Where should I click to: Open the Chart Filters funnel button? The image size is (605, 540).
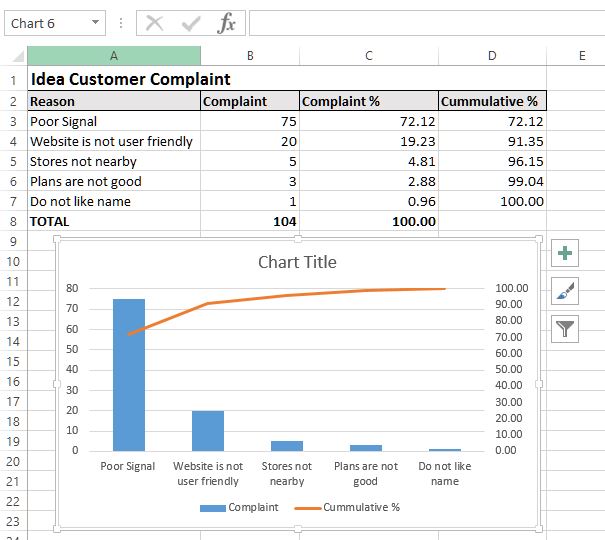tap(564, 329)
